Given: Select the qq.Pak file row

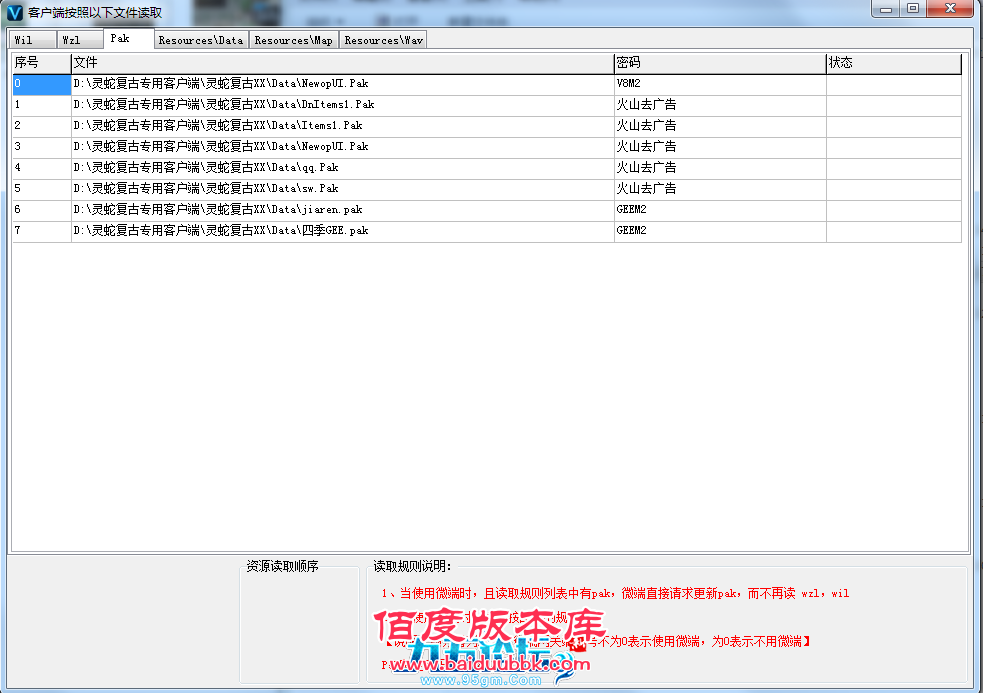Looking at the screenshot, I should pos(300,167).
